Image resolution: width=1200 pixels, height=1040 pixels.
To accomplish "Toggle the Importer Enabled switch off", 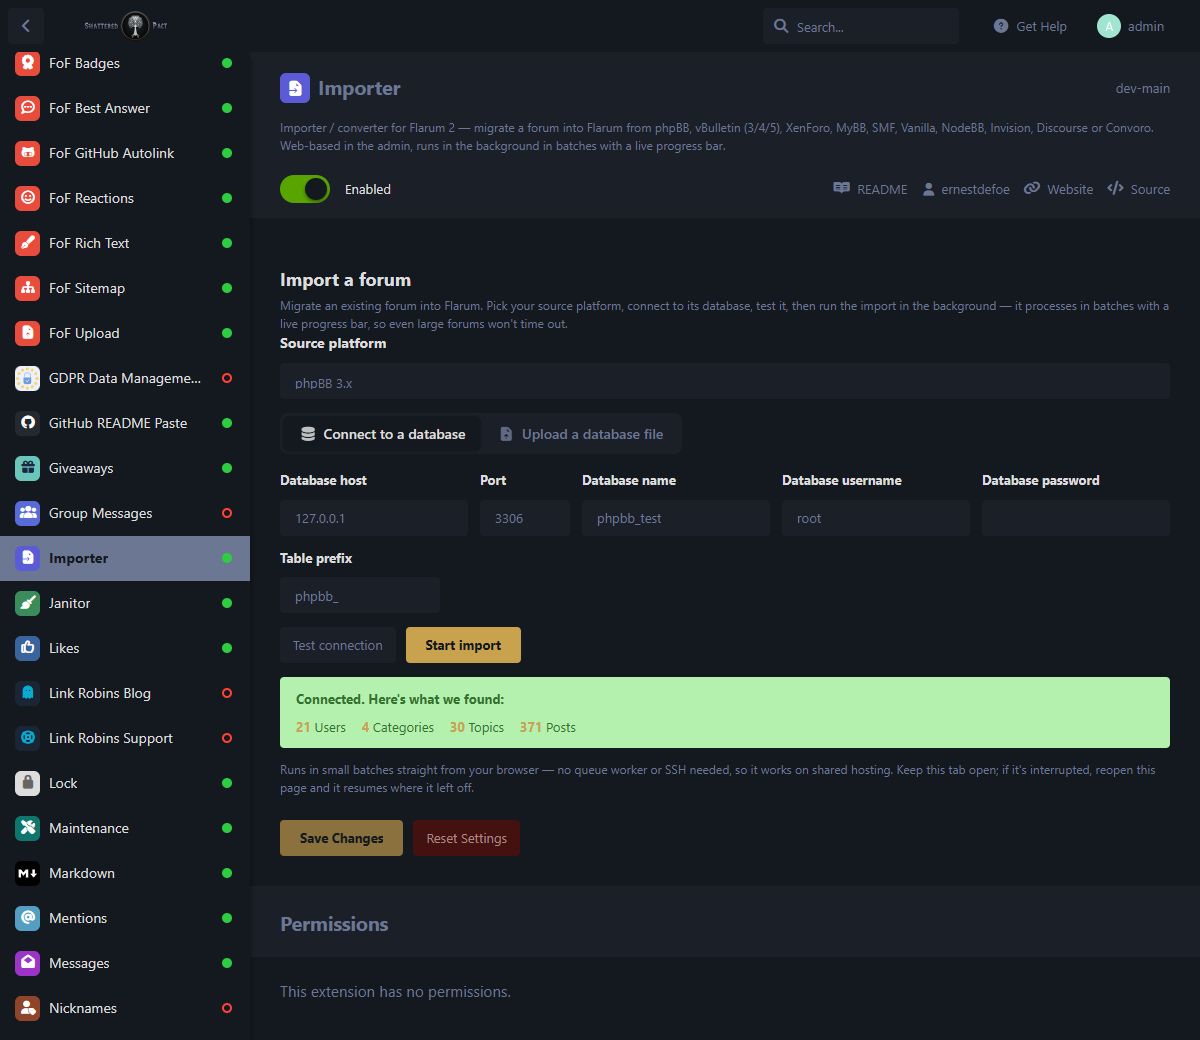I will tap(305, 189).
